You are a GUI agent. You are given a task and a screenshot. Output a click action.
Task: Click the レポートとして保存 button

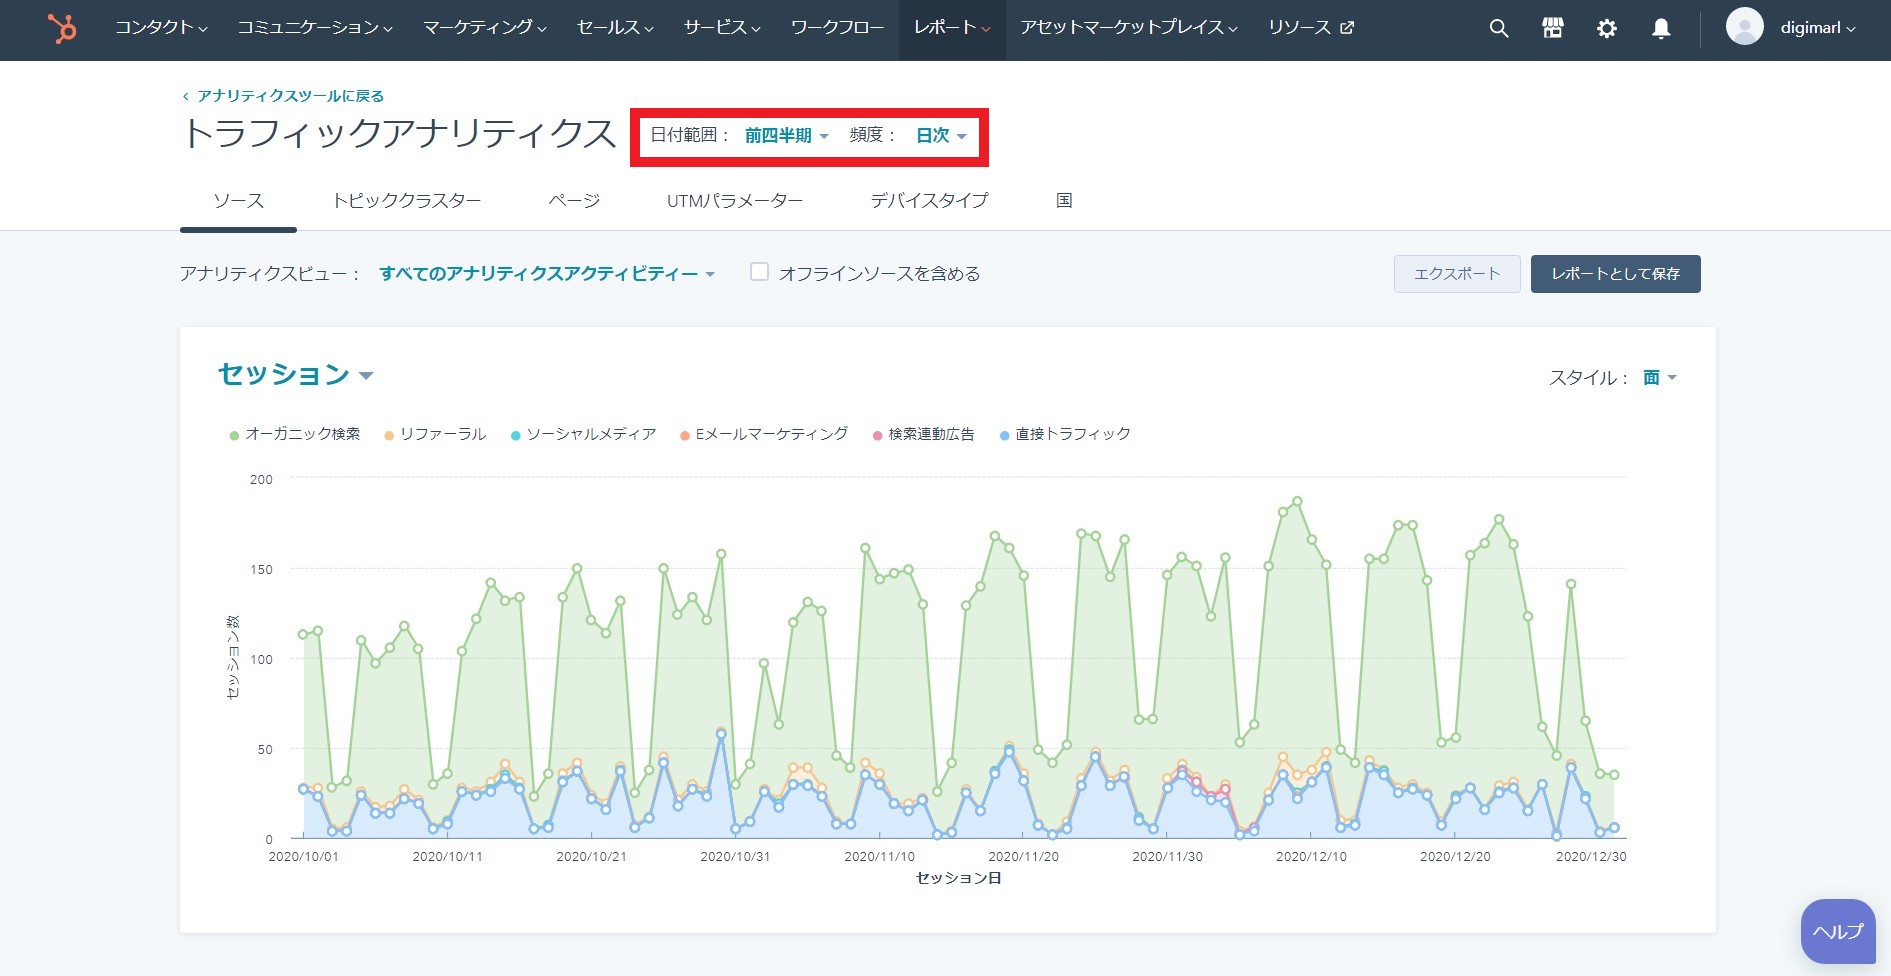pos(1615,274)
